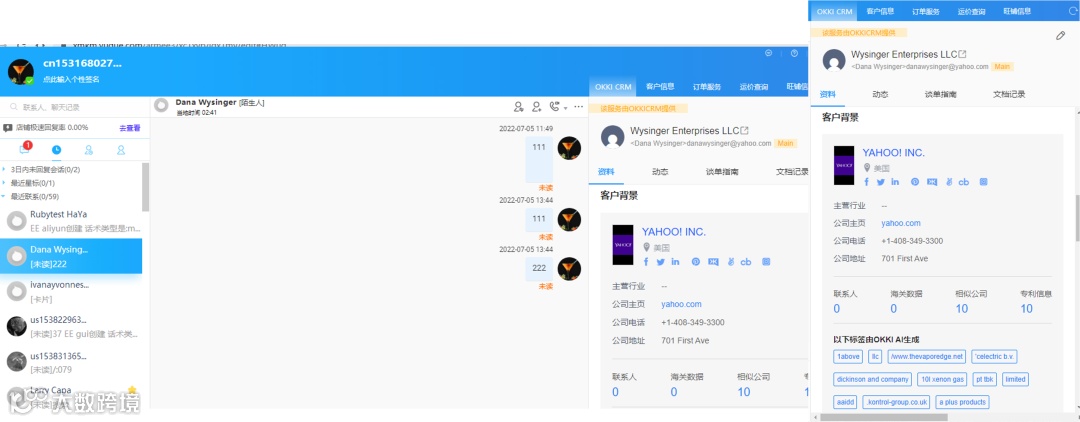Switch to 运价查询 tab in right panel
This screenshot has width=1080, height=422.
pyautogui.click(x=971, y=11)
